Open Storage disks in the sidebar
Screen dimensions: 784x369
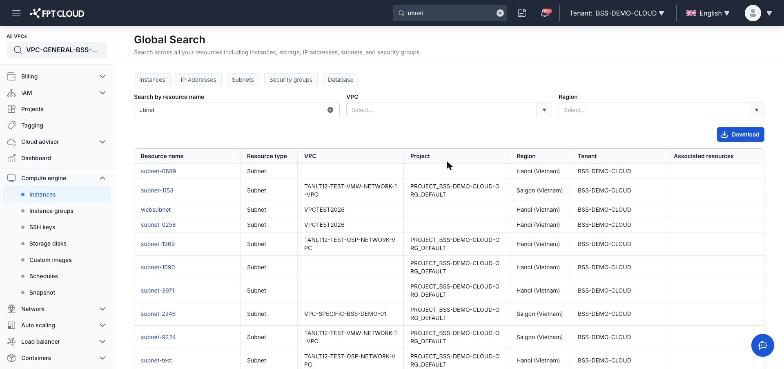tap(48, 244)
